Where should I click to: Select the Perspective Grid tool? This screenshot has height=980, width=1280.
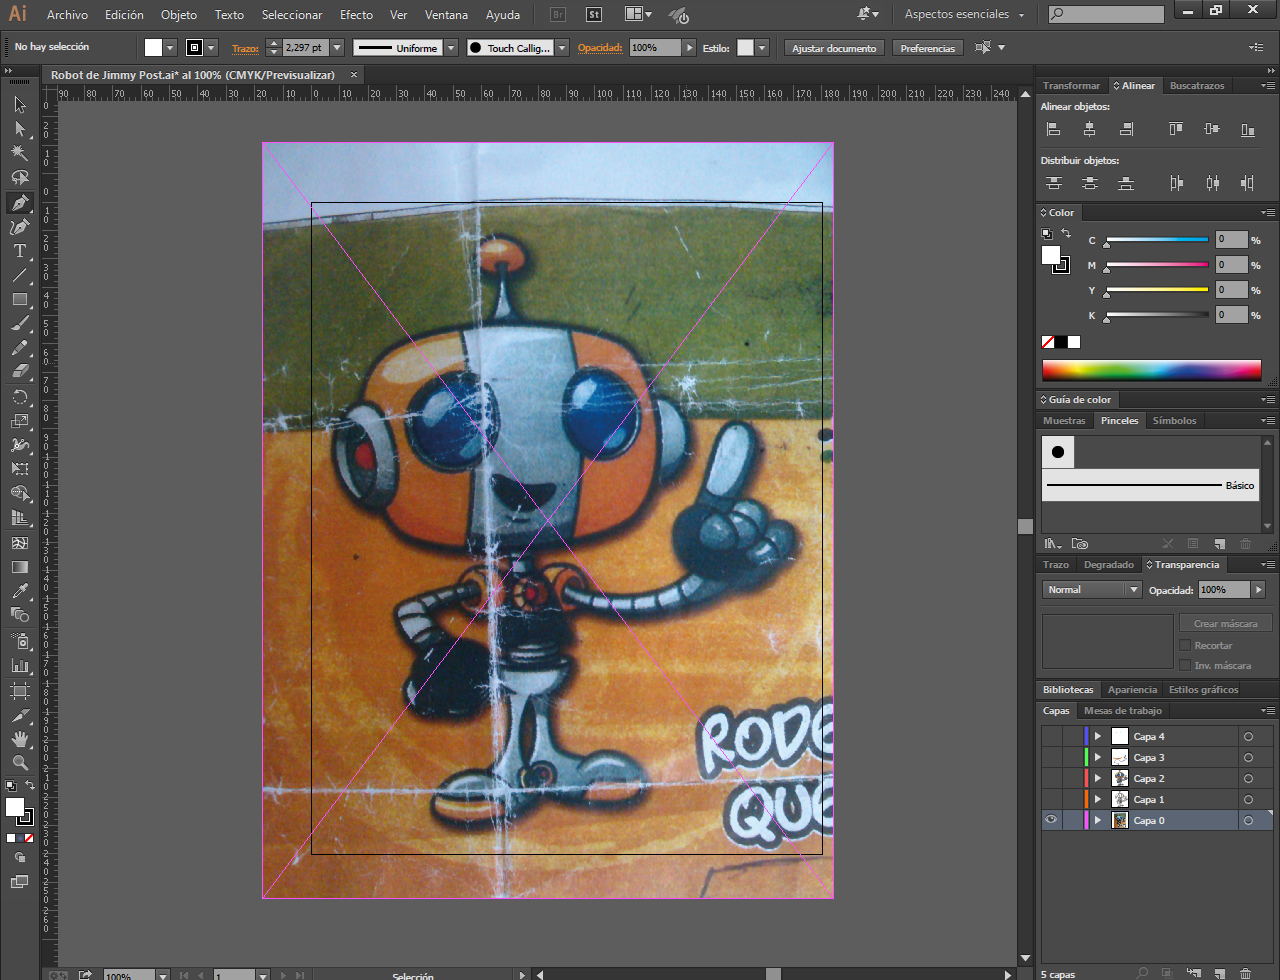[x=19, y=518]
